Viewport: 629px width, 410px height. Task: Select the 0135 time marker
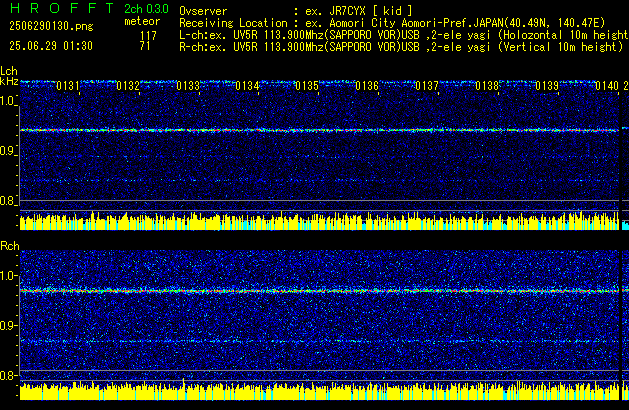click(x=307, y=86)
